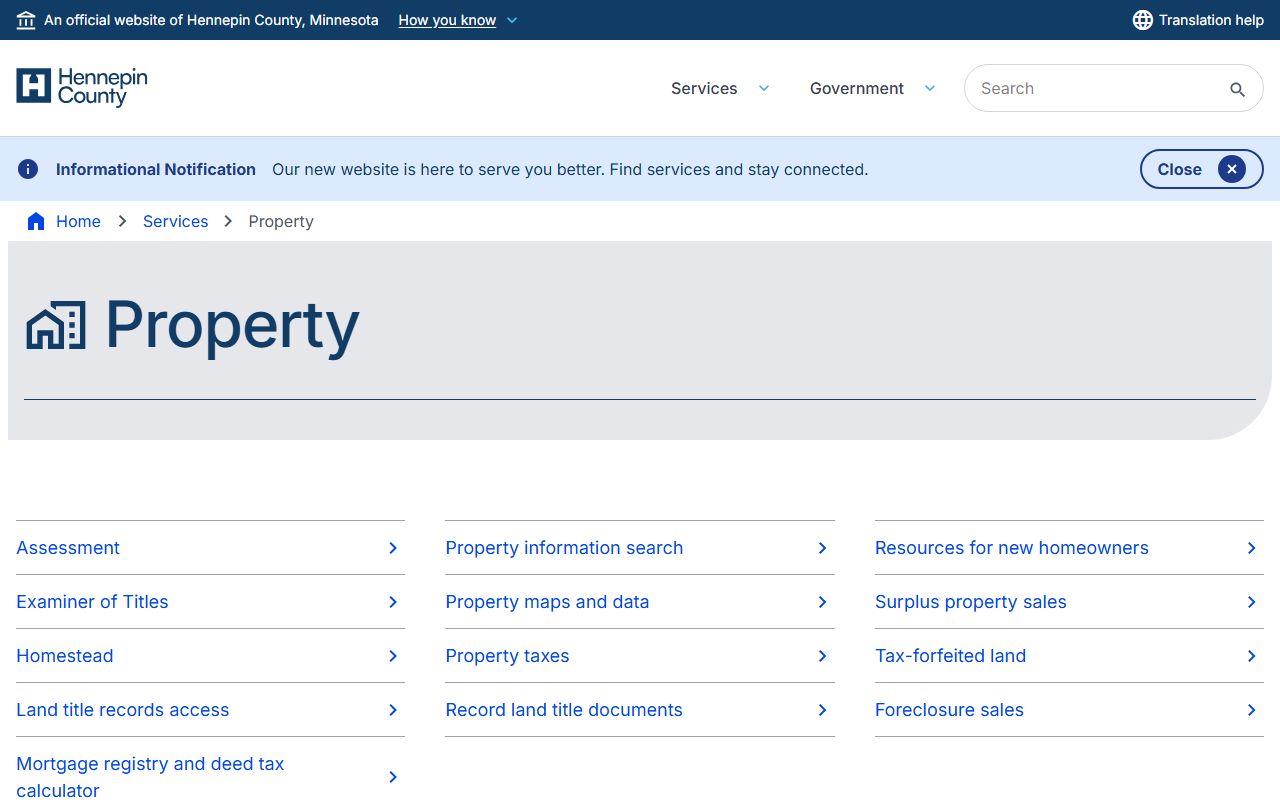The height and width of the screenshot is (800, 1280).
Task: Click the blue informational notification icon
Action: (x=28, y=169)
